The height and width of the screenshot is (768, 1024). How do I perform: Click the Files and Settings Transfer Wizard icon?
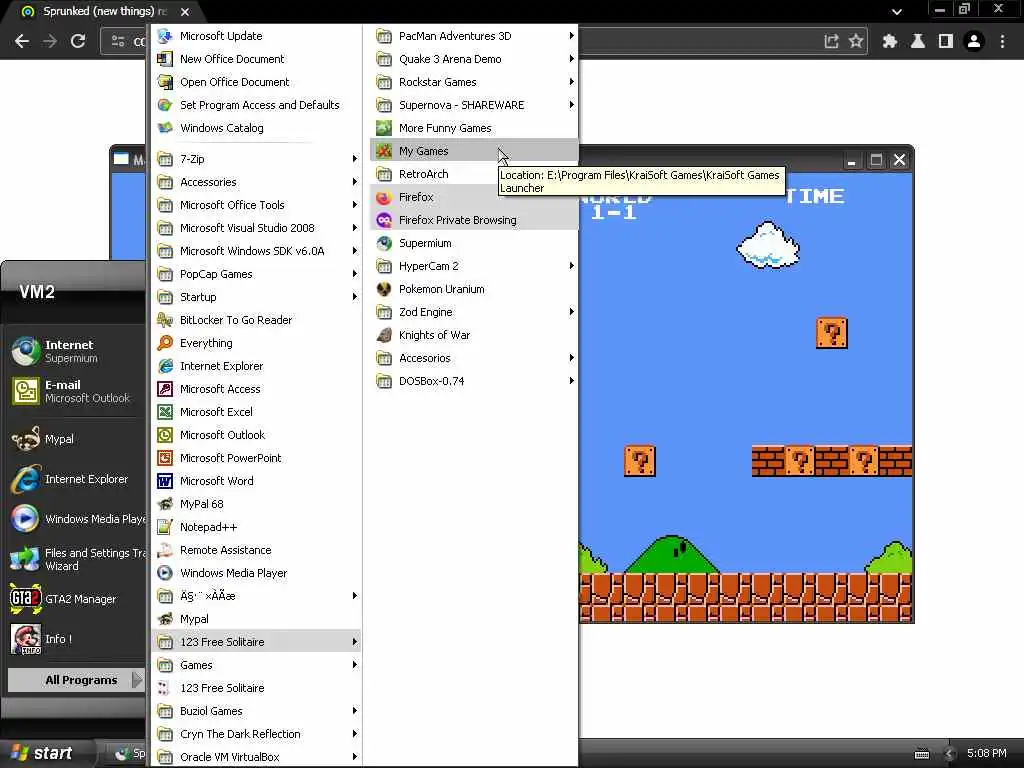pos(25,559)
